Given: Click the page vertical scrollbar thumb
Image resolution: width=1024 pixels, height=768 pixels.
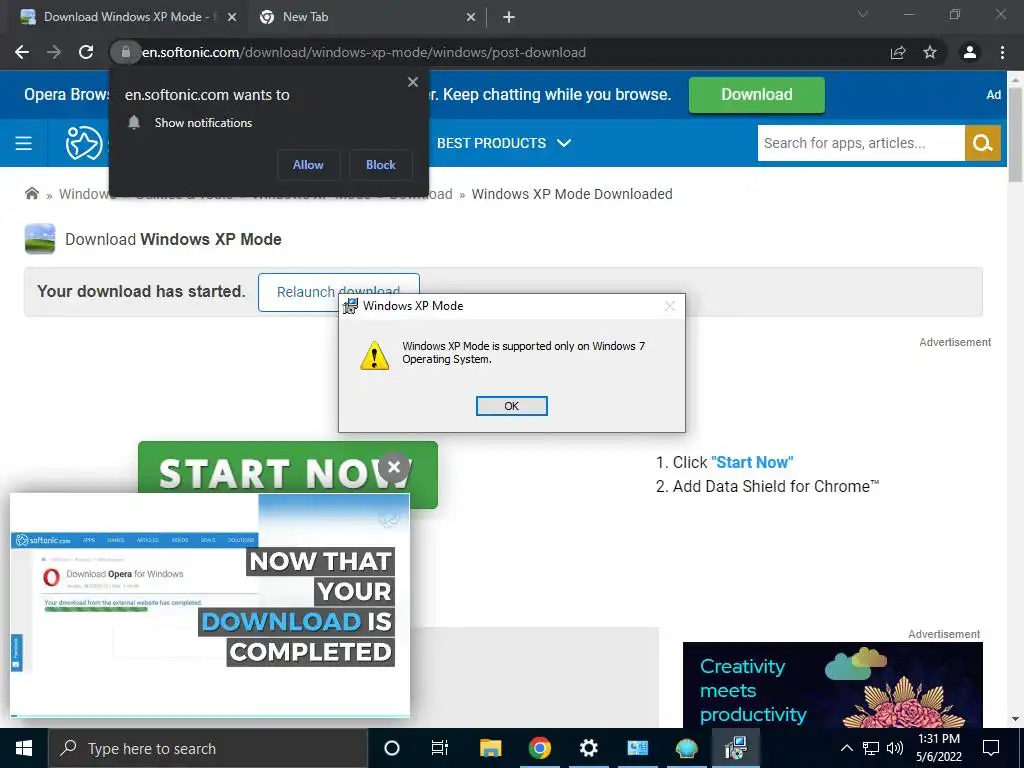Looking at the screenshot, I should (x=1016, y=135).
